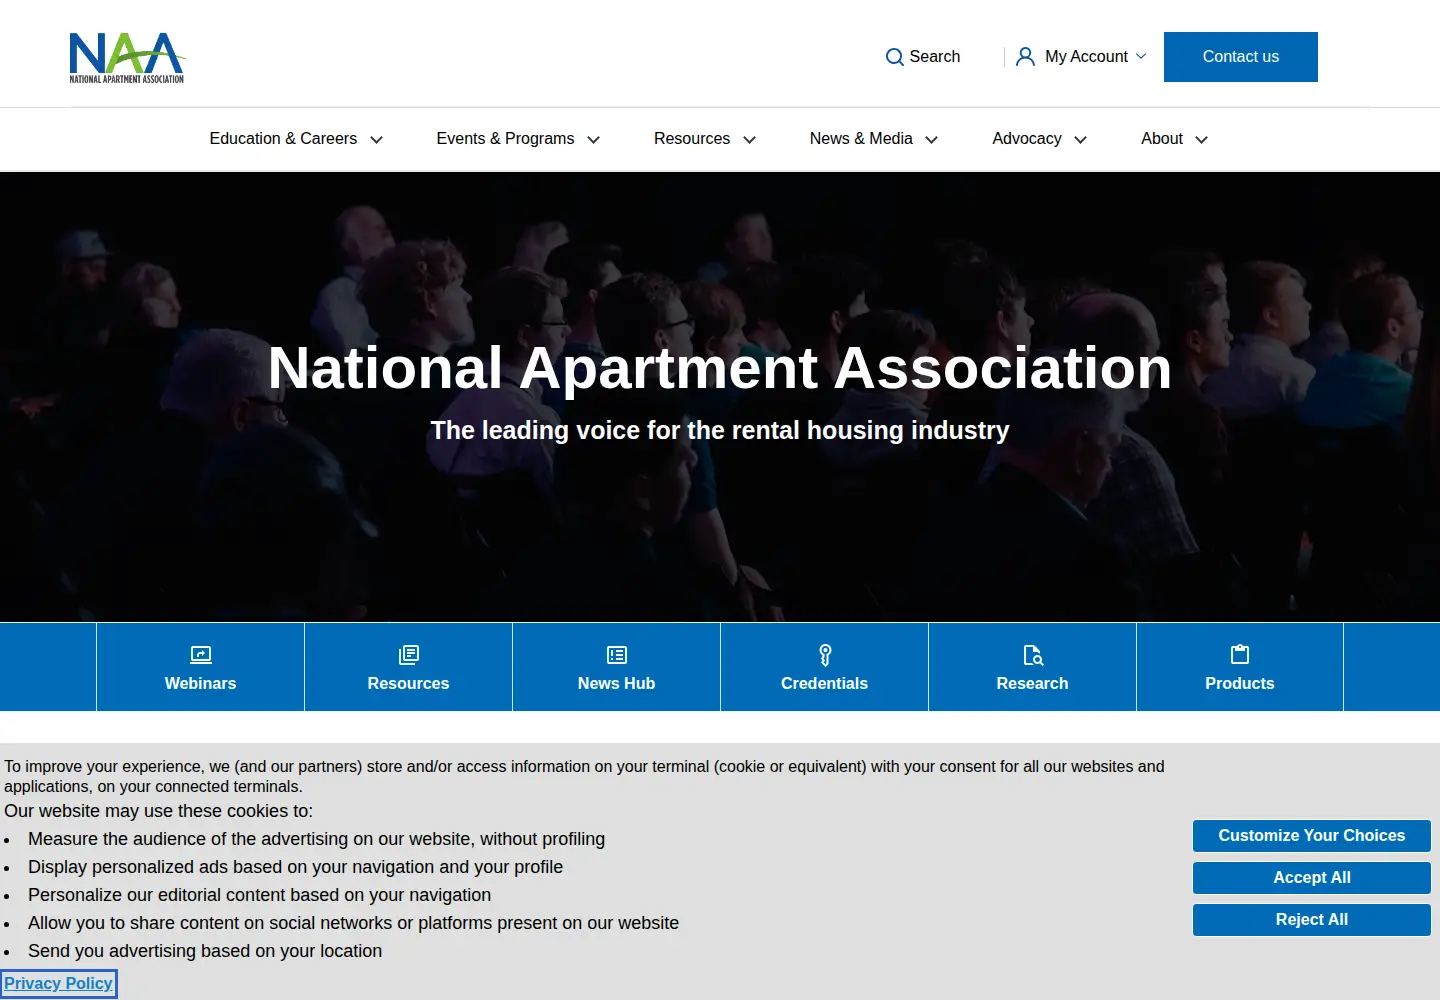Click the Search text label
Image resolution: width=1440 pixels, height=1000 pixels.
click(x=935, y=57)
